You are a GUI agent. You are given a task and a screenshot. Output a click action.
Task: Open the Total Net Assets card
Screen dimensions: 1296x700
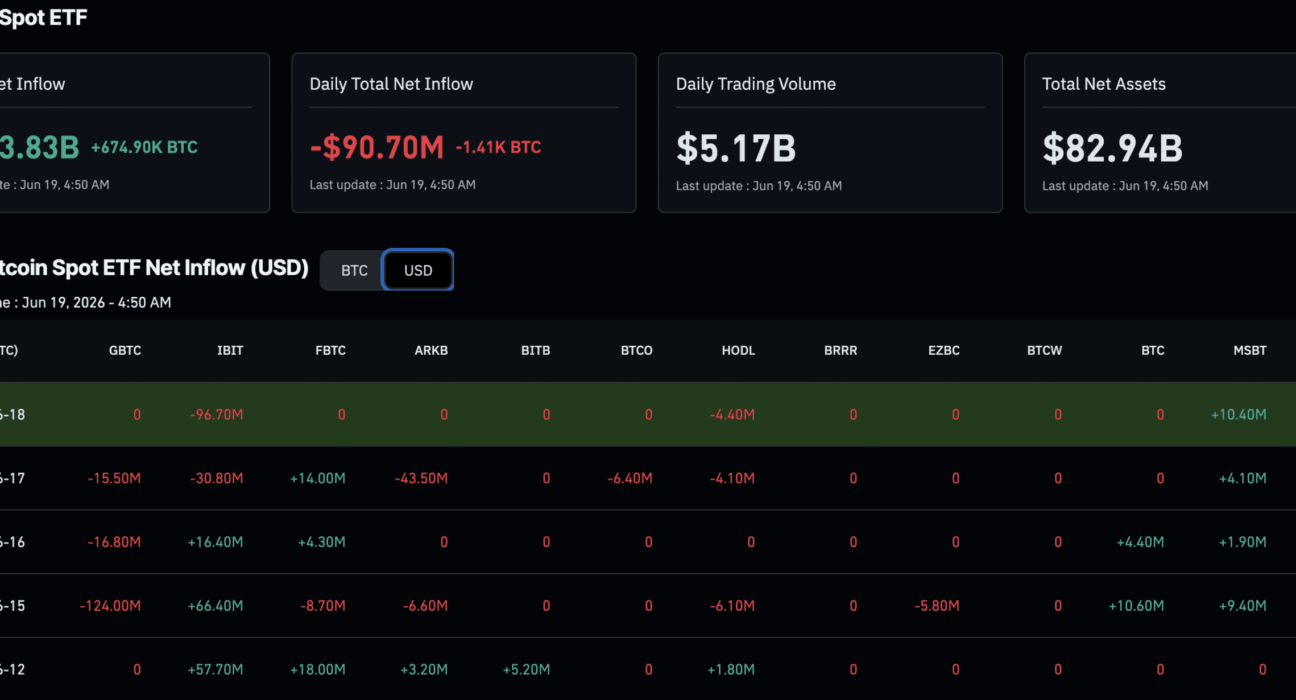point(1160,133)
